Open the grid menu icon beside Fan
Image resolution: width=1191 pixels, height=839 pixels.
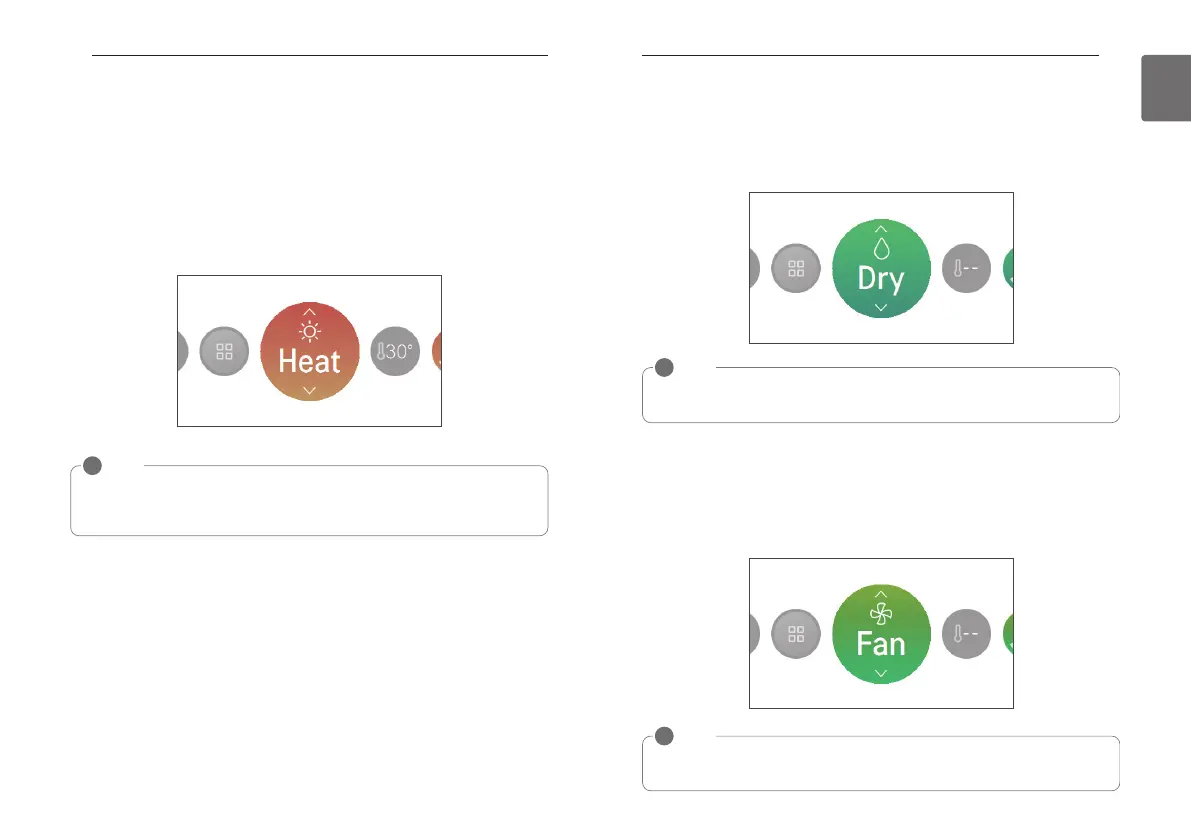coord(796,634)
